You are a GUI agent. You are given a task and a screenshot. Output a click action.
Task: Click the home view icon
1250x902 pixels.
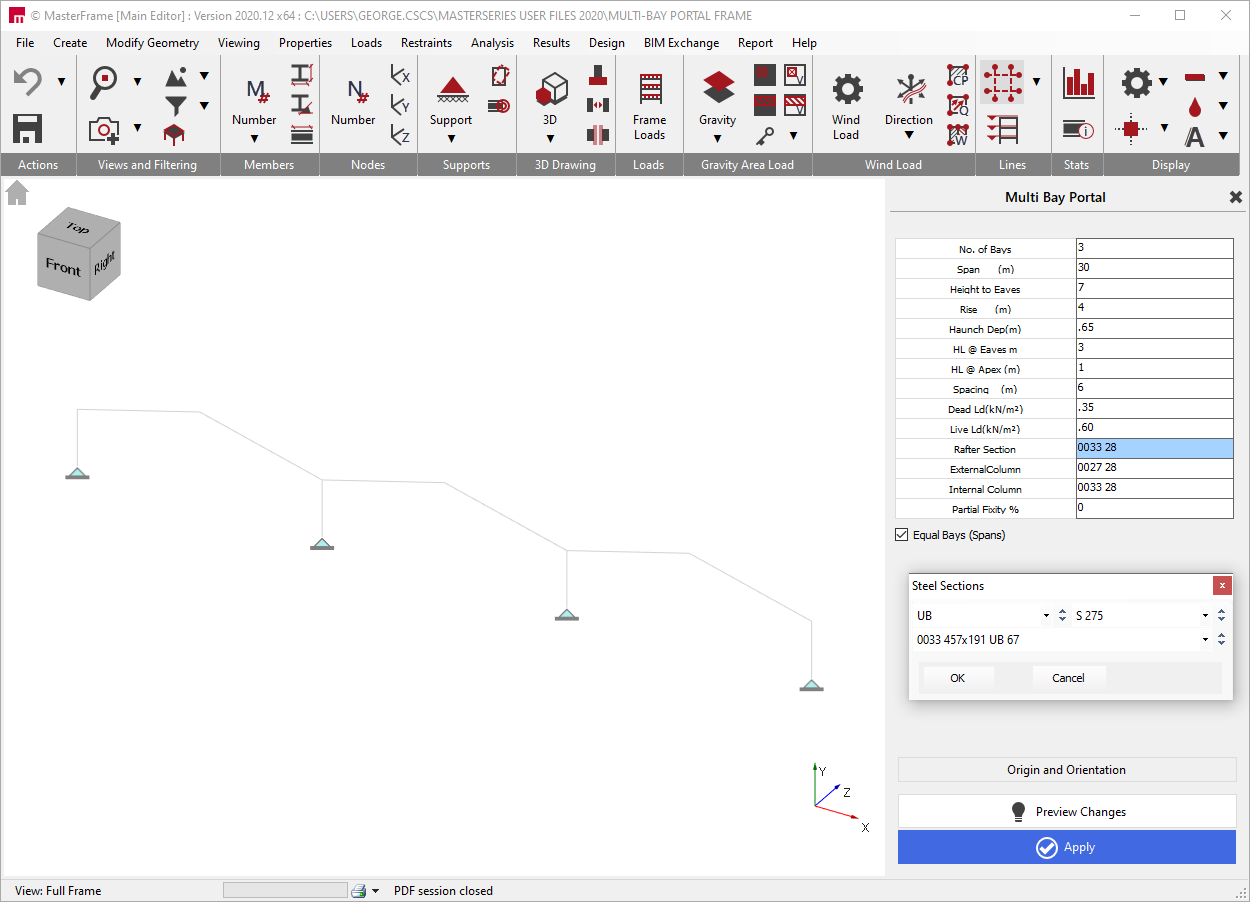(x=17, y=193)
